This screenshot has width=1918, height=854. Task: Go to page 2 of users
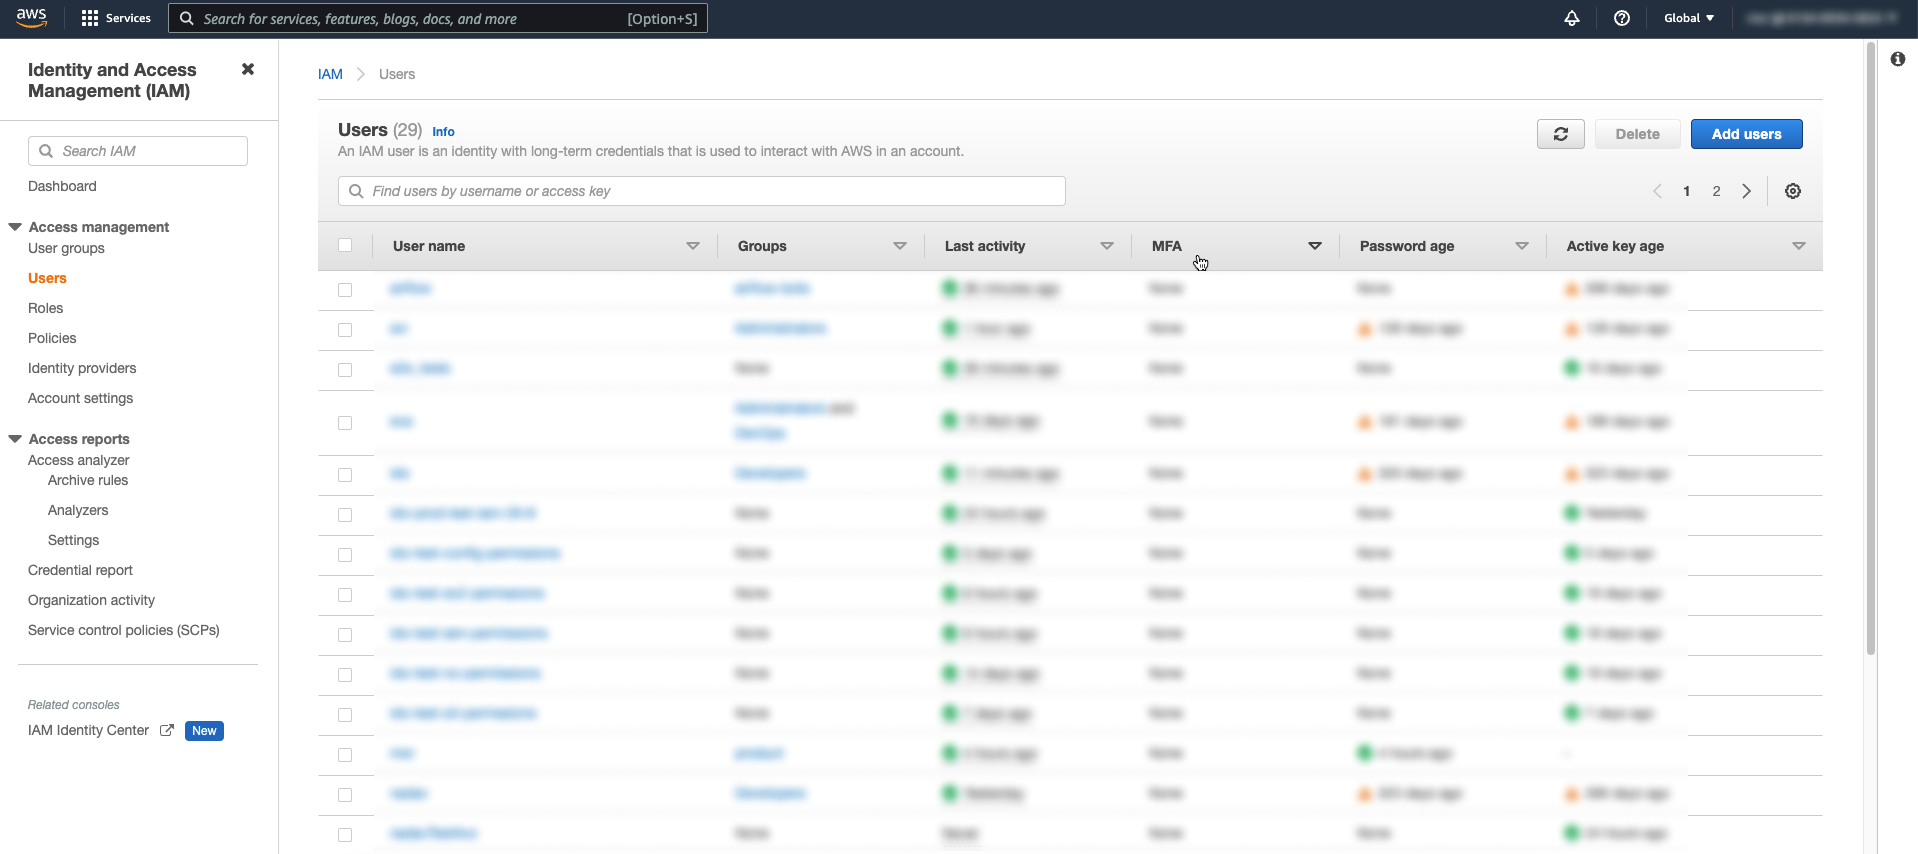tap(1716, 191)
